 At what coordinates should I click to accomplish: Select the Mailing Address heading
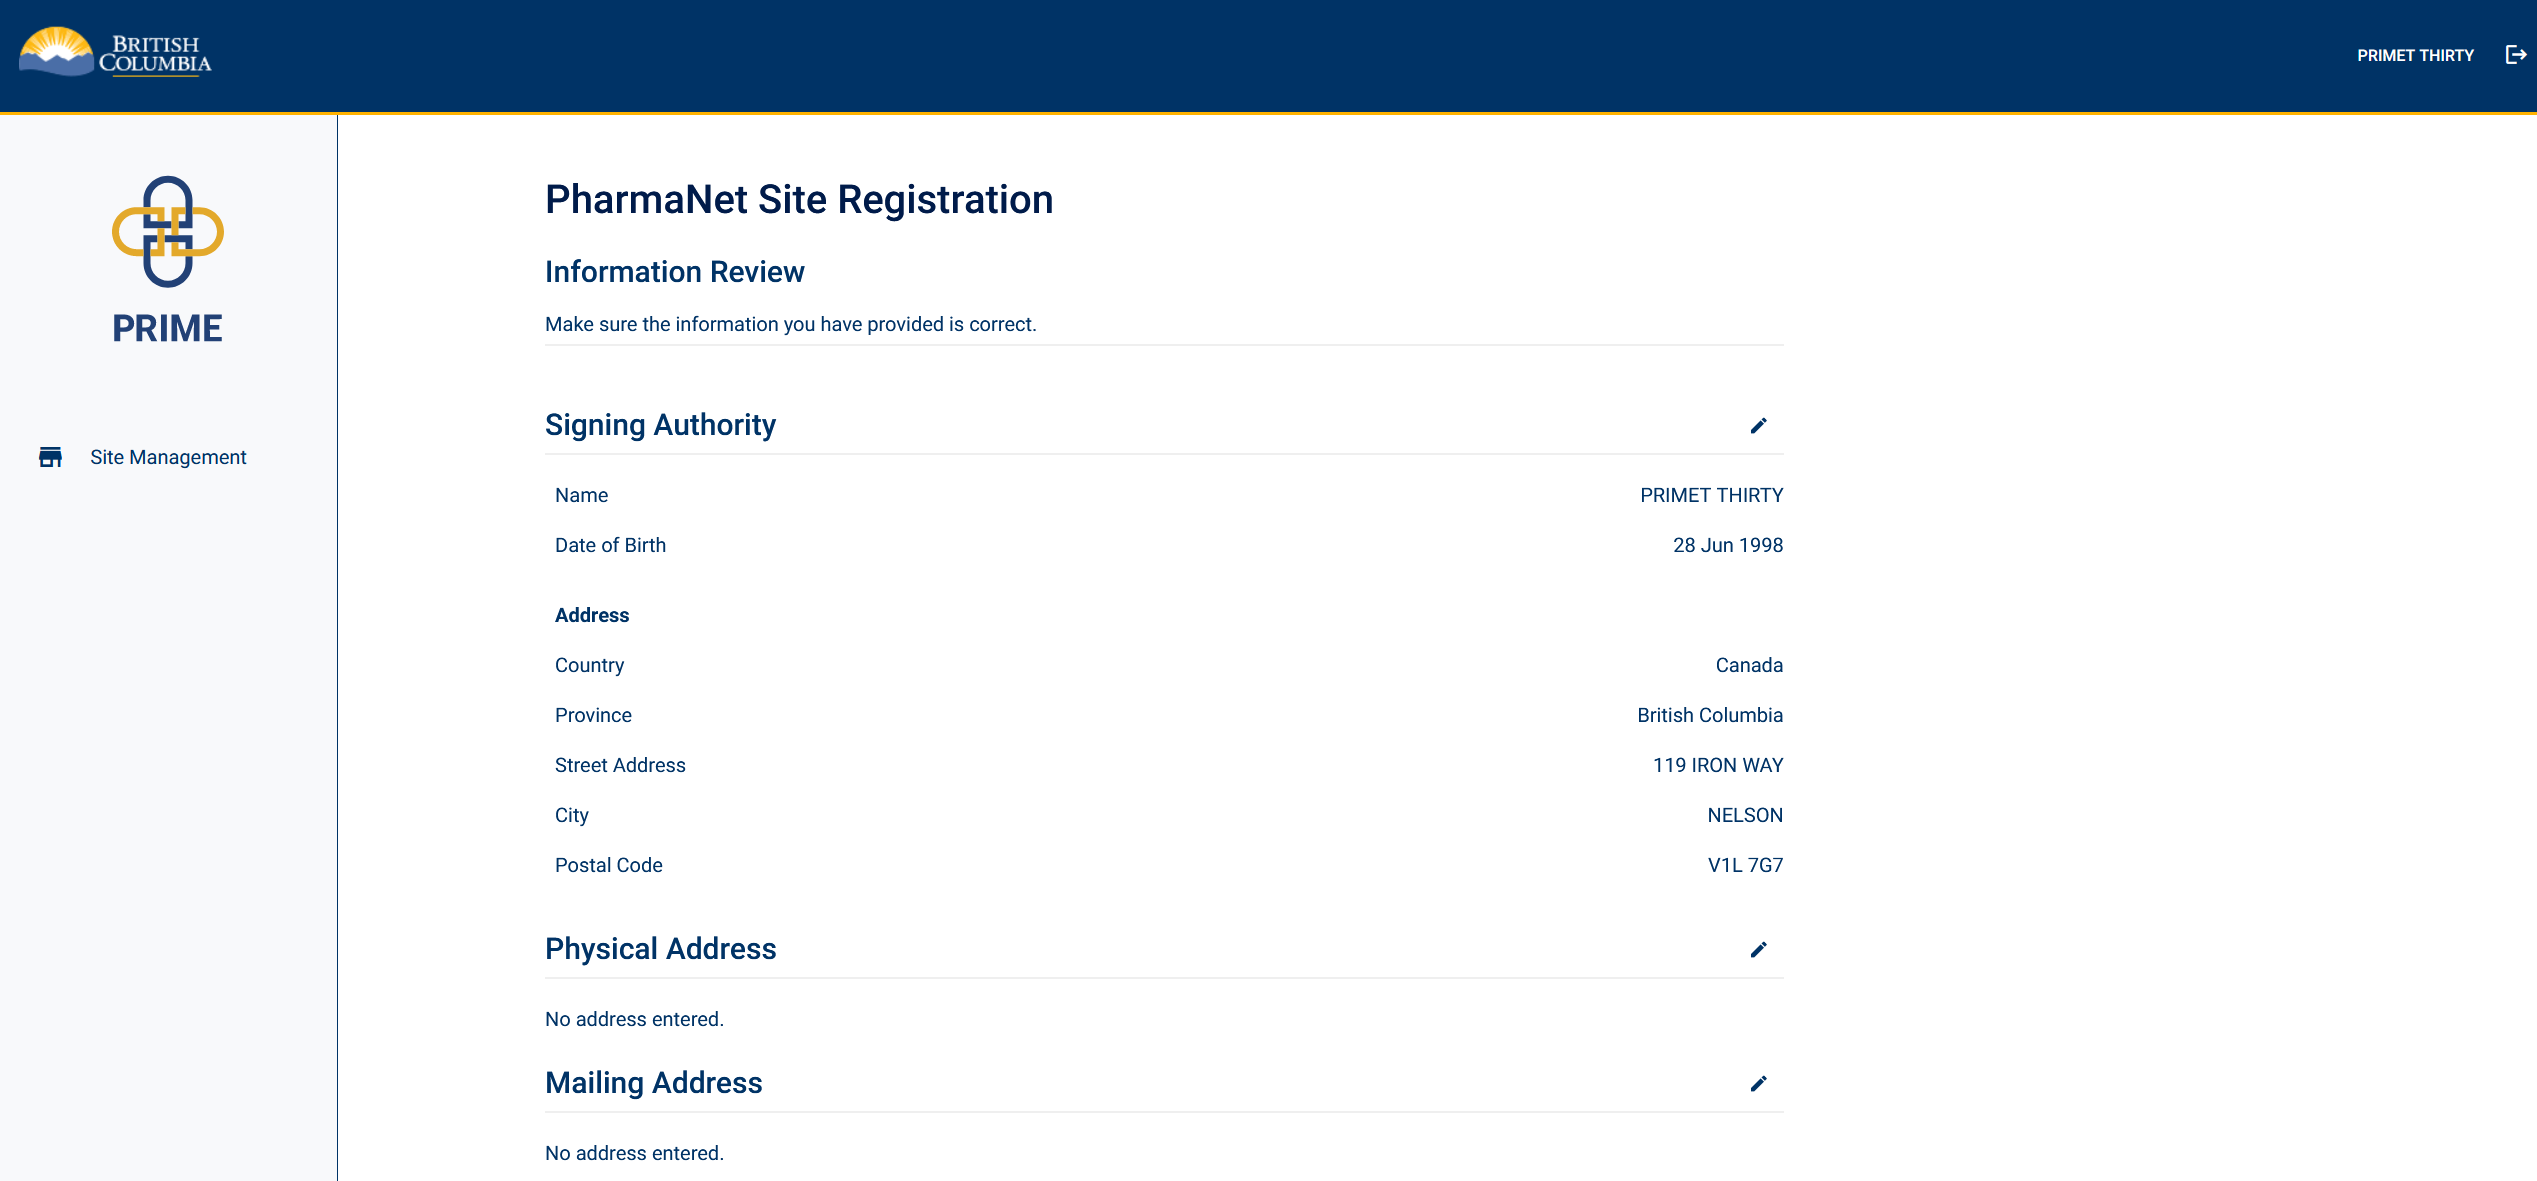[653, 1082]
